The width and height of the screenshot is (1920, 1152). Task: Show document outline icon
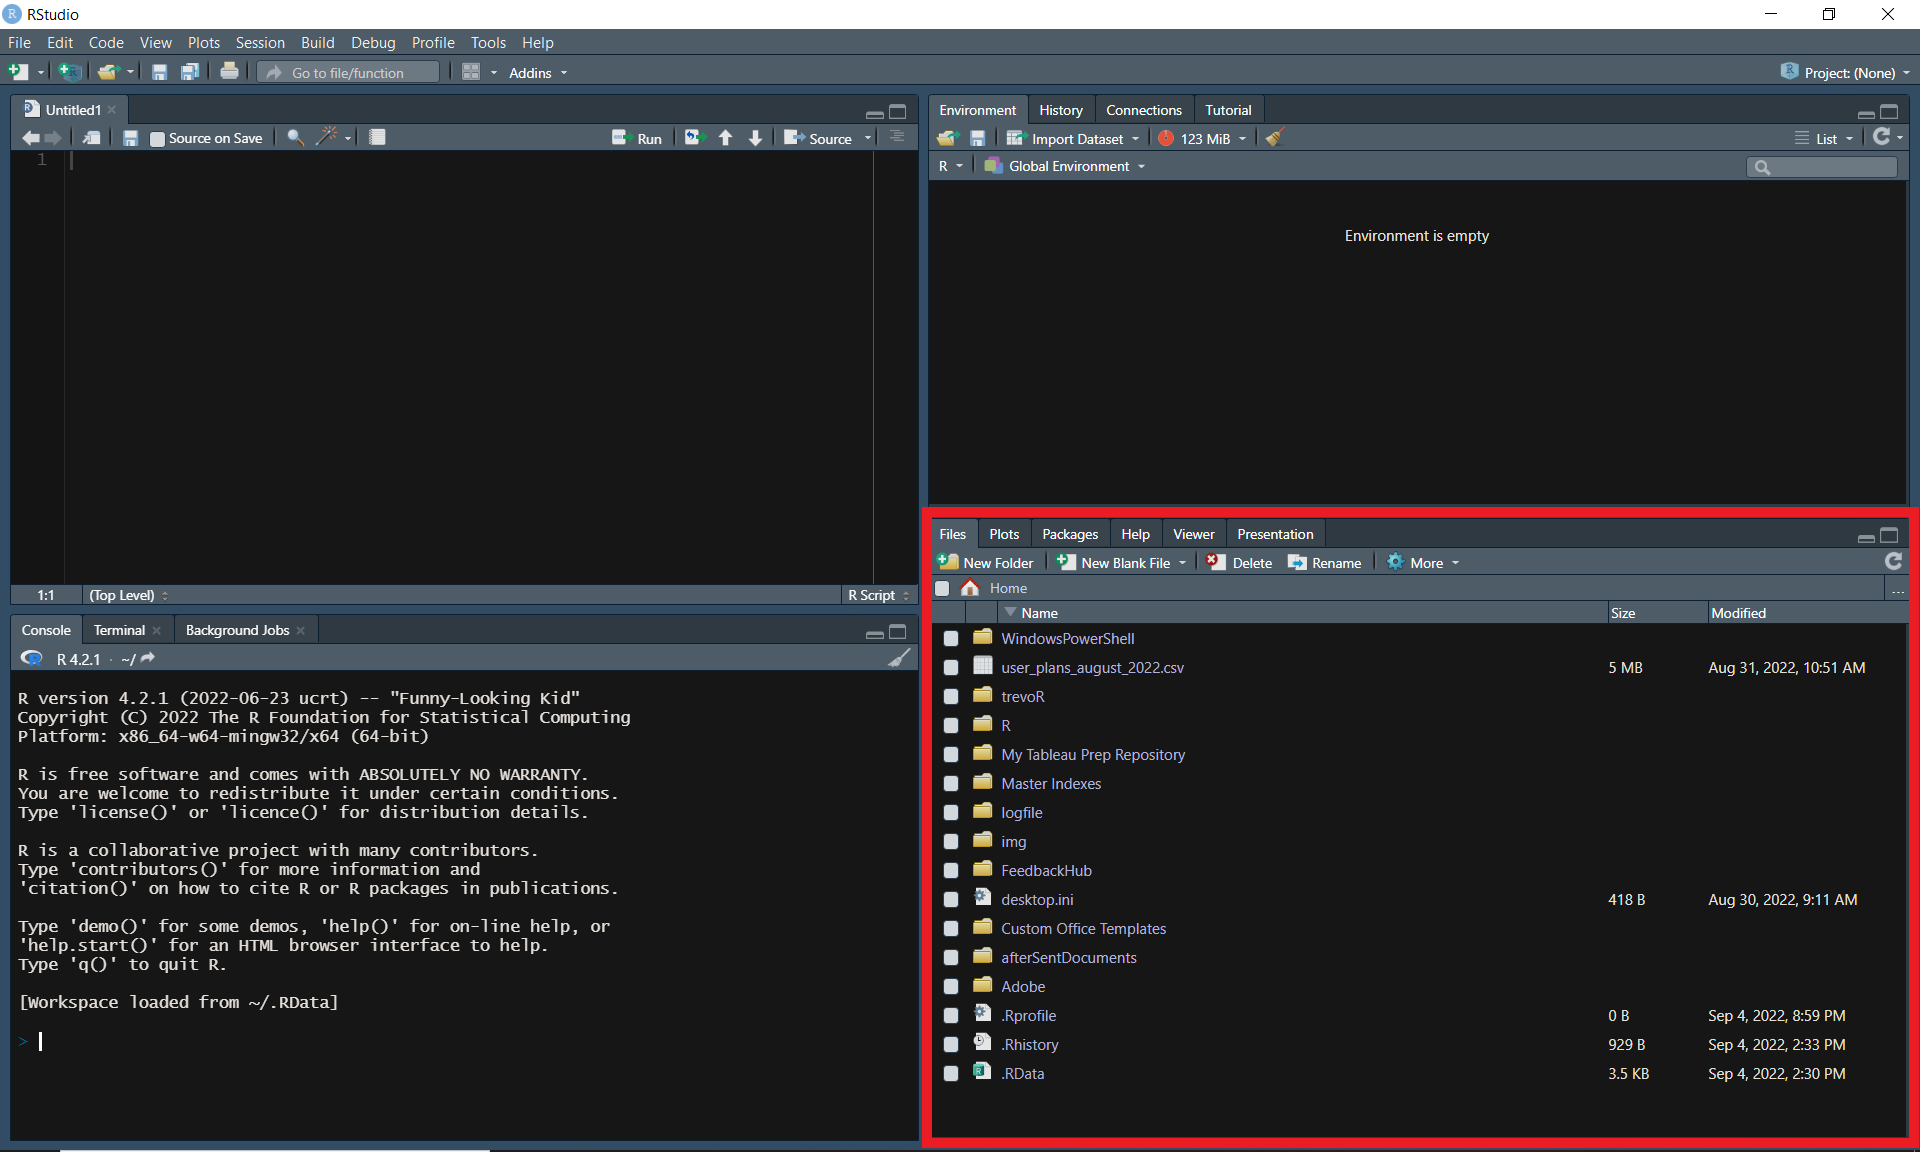pos(897,137)
